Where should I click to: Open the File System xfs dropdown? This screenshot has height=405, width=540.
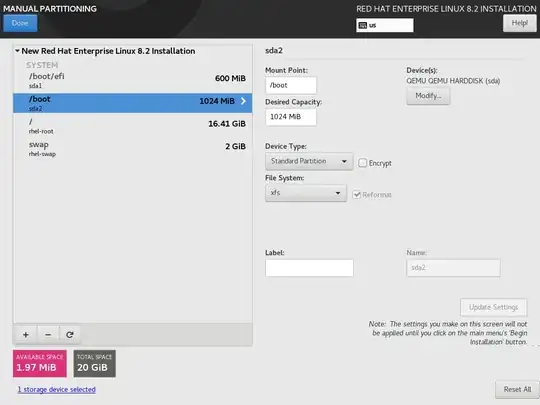tap(305, 193)
